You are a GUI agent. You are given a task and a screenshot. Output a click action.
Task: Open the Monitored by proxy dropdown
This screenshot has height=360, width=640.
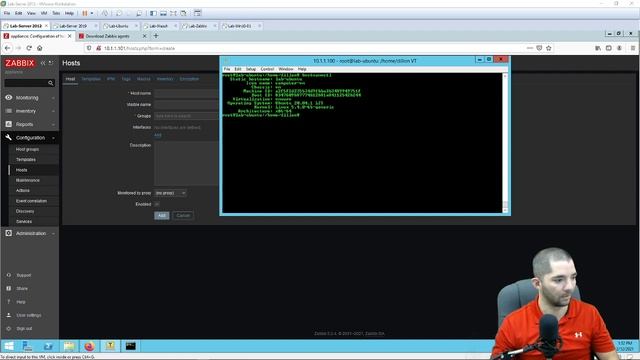170,193
